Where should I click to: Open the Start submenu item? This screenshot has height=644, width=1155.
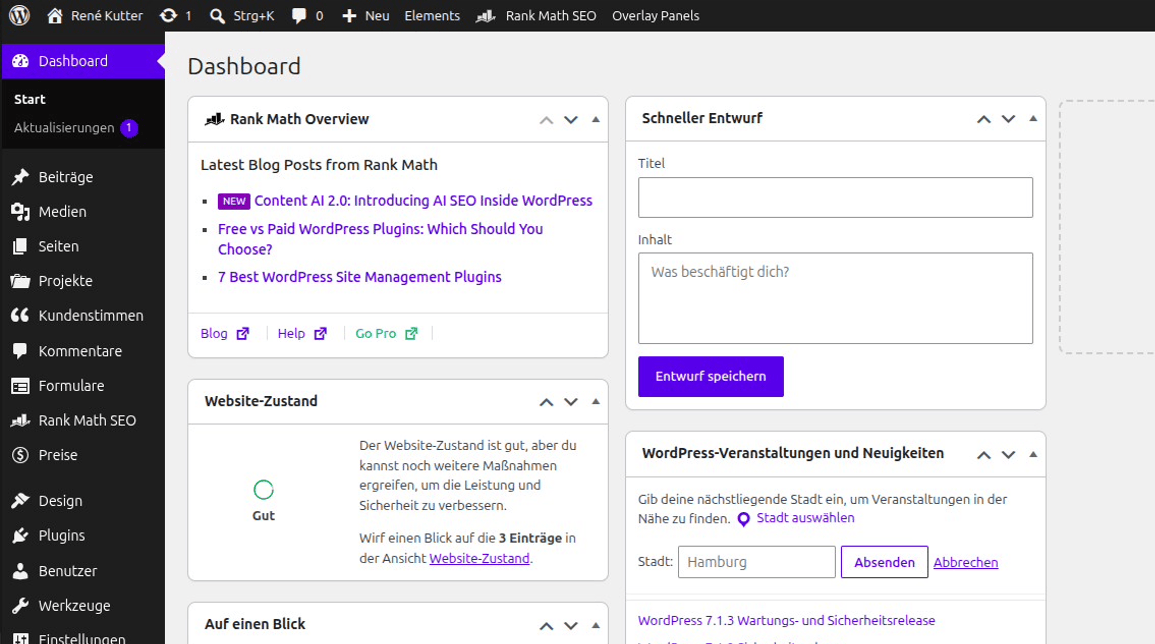pos(29,99)
